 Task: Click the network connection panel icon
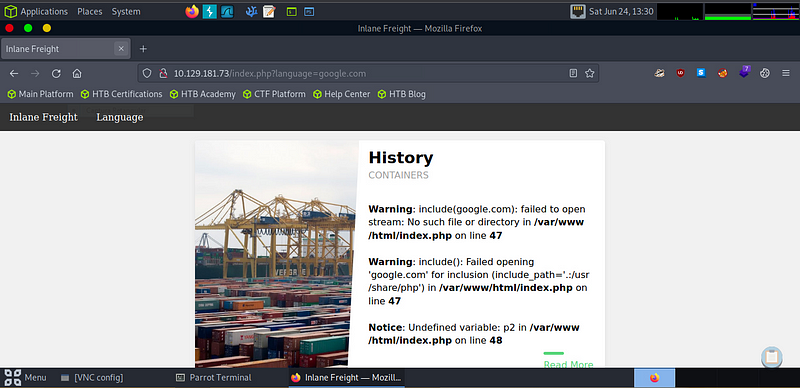coord(578,11)
